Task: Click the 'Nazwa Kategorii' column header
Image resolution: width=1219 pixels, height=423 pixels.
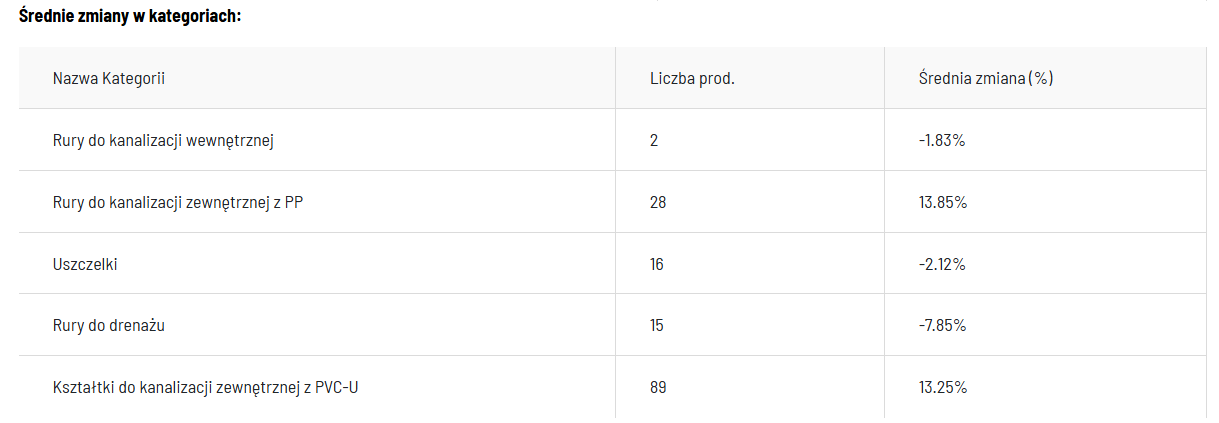Action: click(108, 79)
